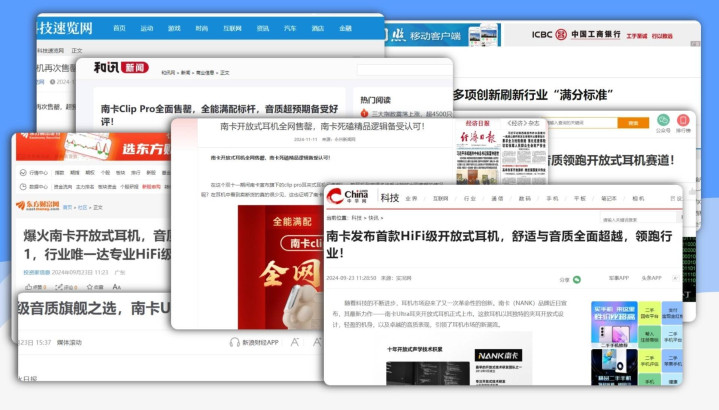Select 平板 tab on China.com 科技 nav
719x410 pixels.
pyautogui.click(x=580, y=199)
